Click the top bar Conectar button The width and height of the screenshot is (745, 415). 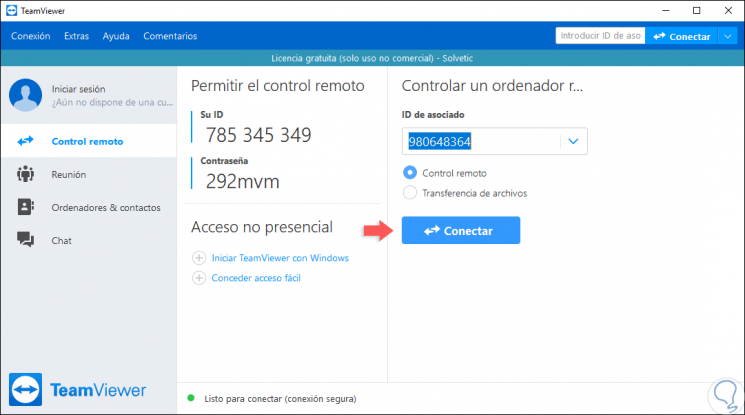pyautogui.click(x=682, y=36)
